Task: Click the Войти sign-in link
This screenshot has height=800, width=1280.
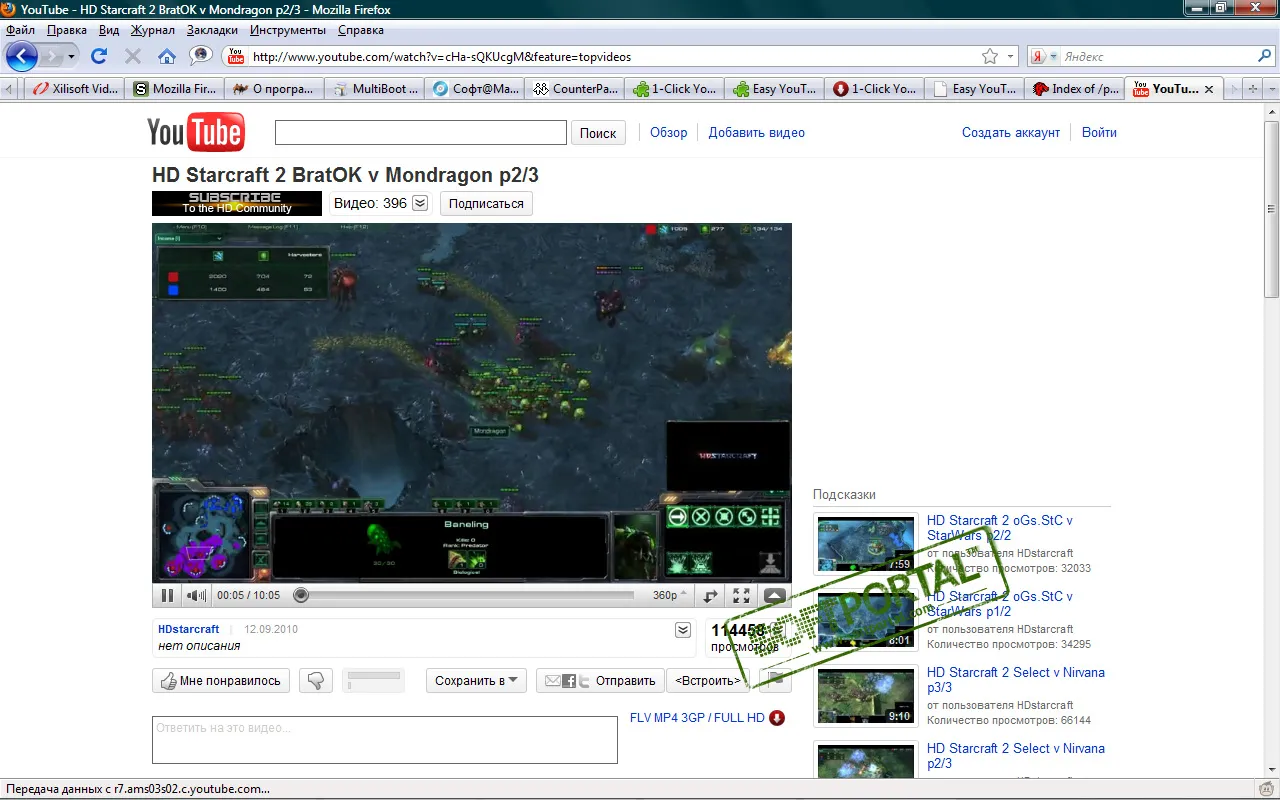Action: tap(1099, 132)
